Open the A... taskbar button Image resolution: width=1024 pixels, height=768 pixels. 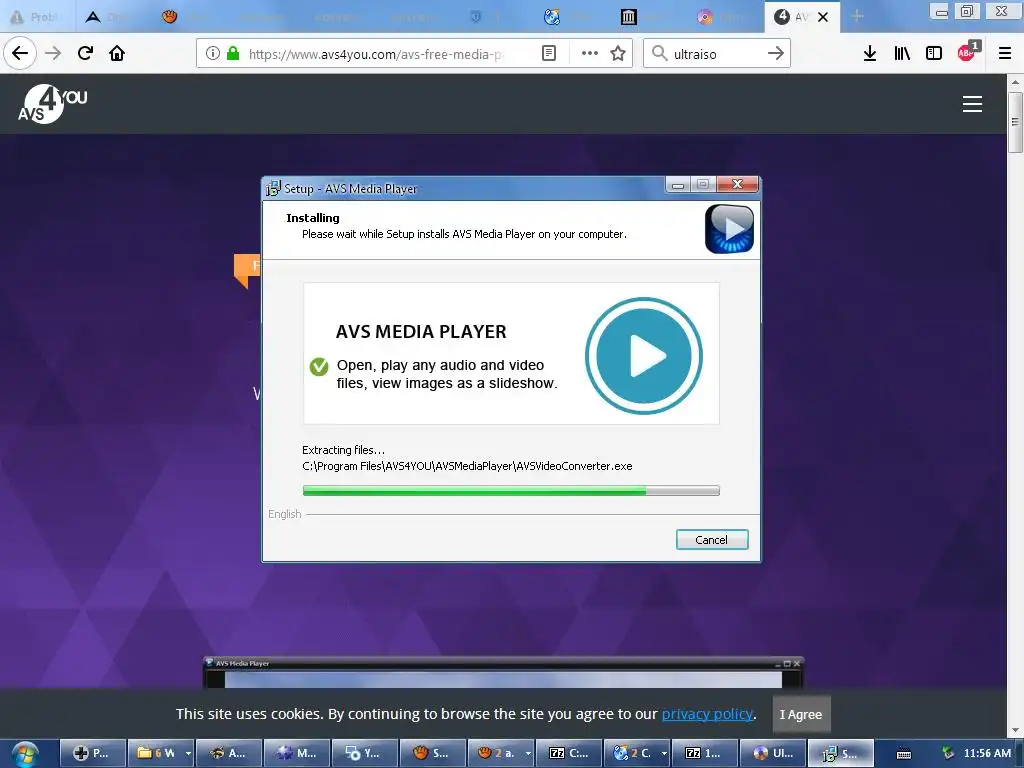pos(229,754)
